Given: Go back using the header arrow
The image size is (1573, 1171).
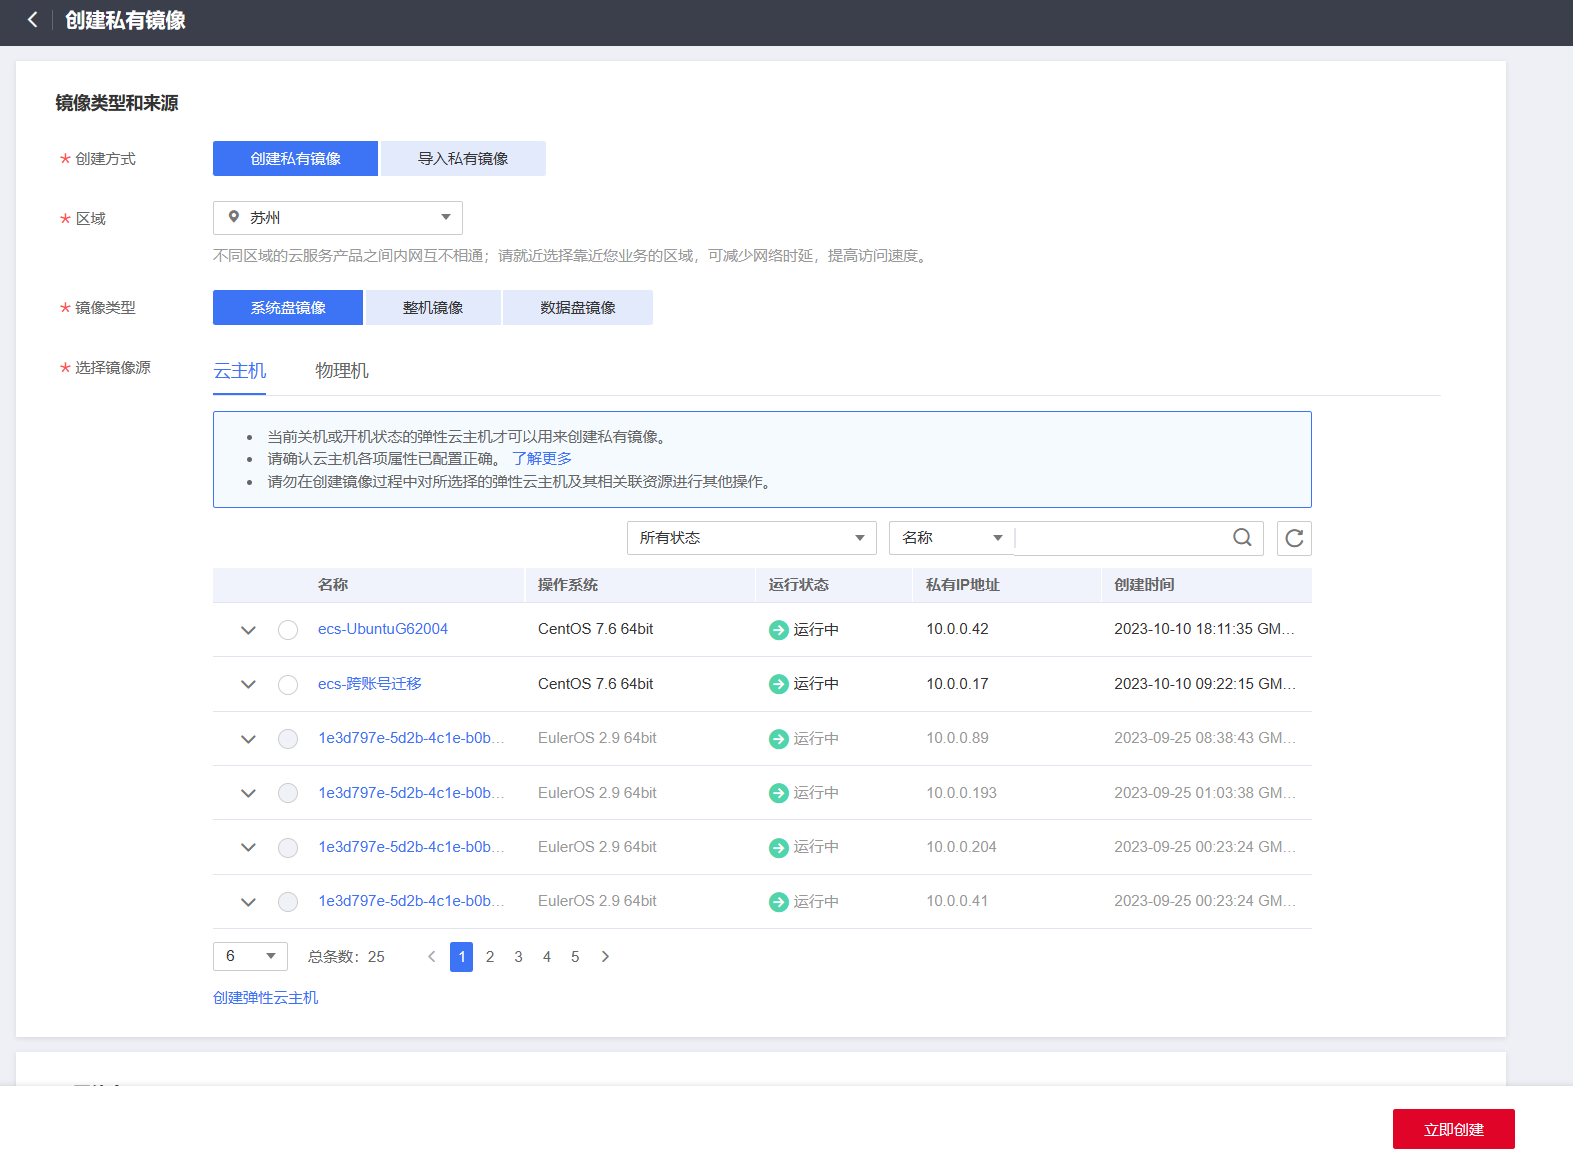Looking at the screenshot, I should [x=33, y=20].
